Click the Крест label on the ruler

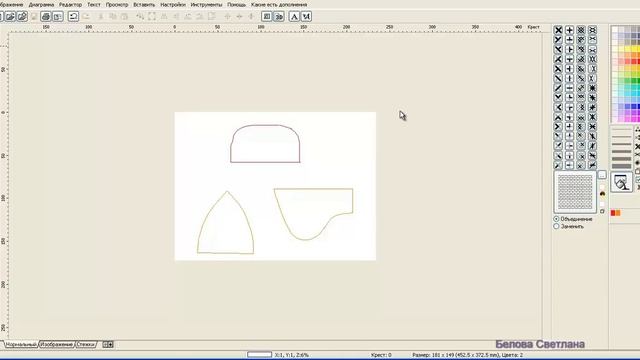click(533, 27)
